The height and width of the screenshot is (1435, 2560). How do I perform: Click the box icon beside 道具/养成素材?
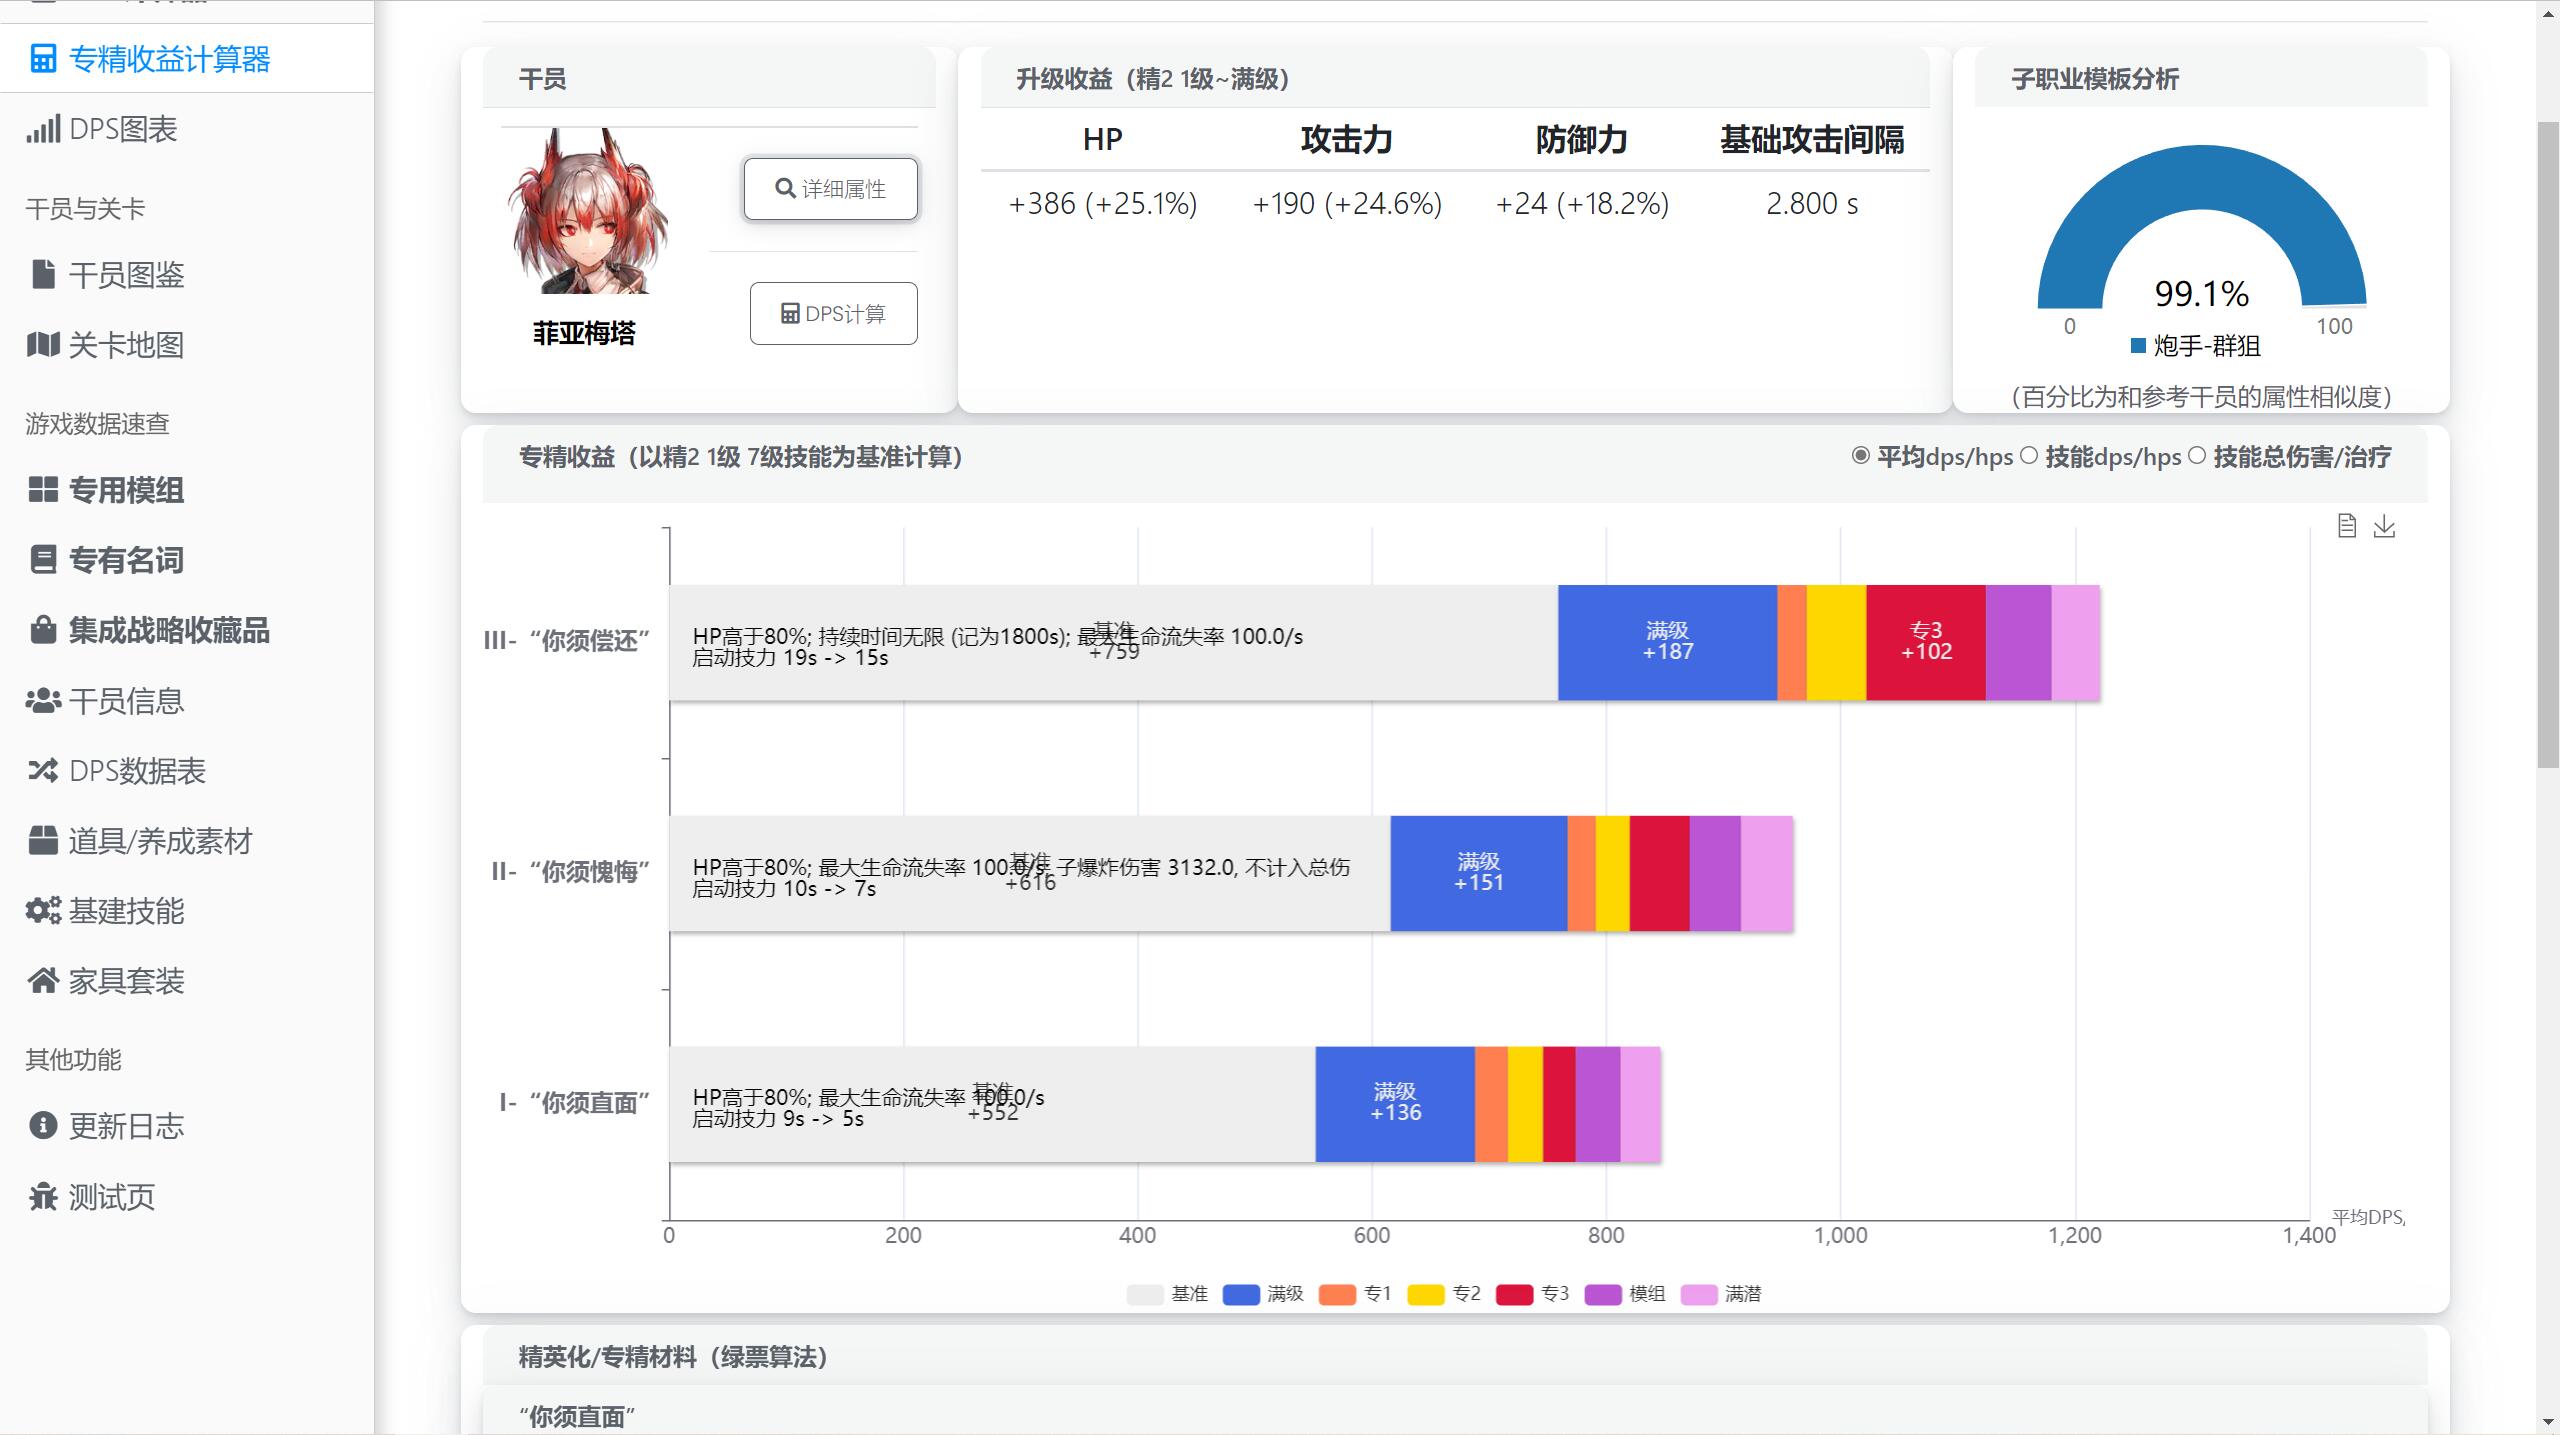(43, 841)
